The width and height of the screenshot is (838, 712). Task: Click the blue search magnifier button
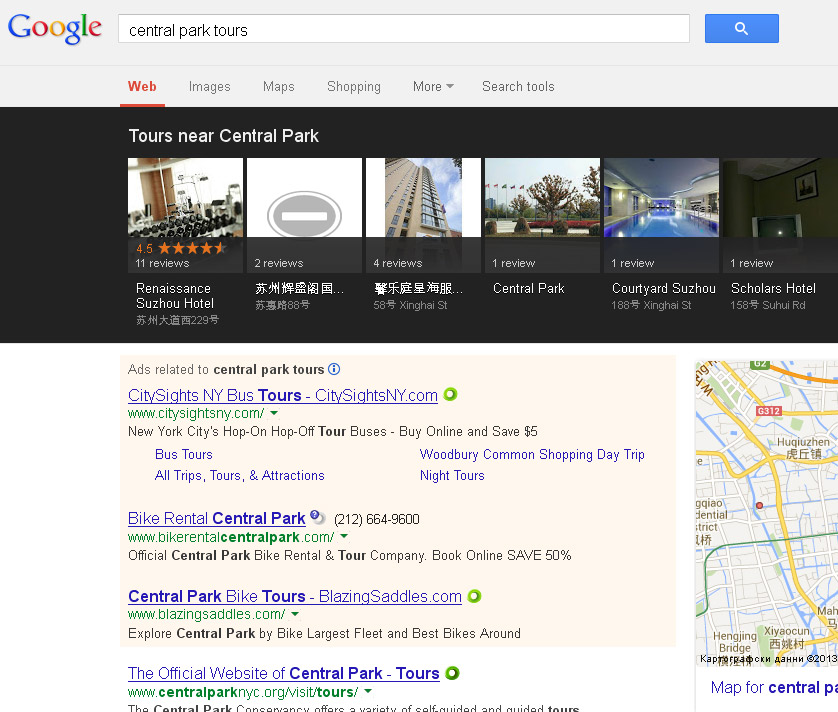(x=741, y=28)
